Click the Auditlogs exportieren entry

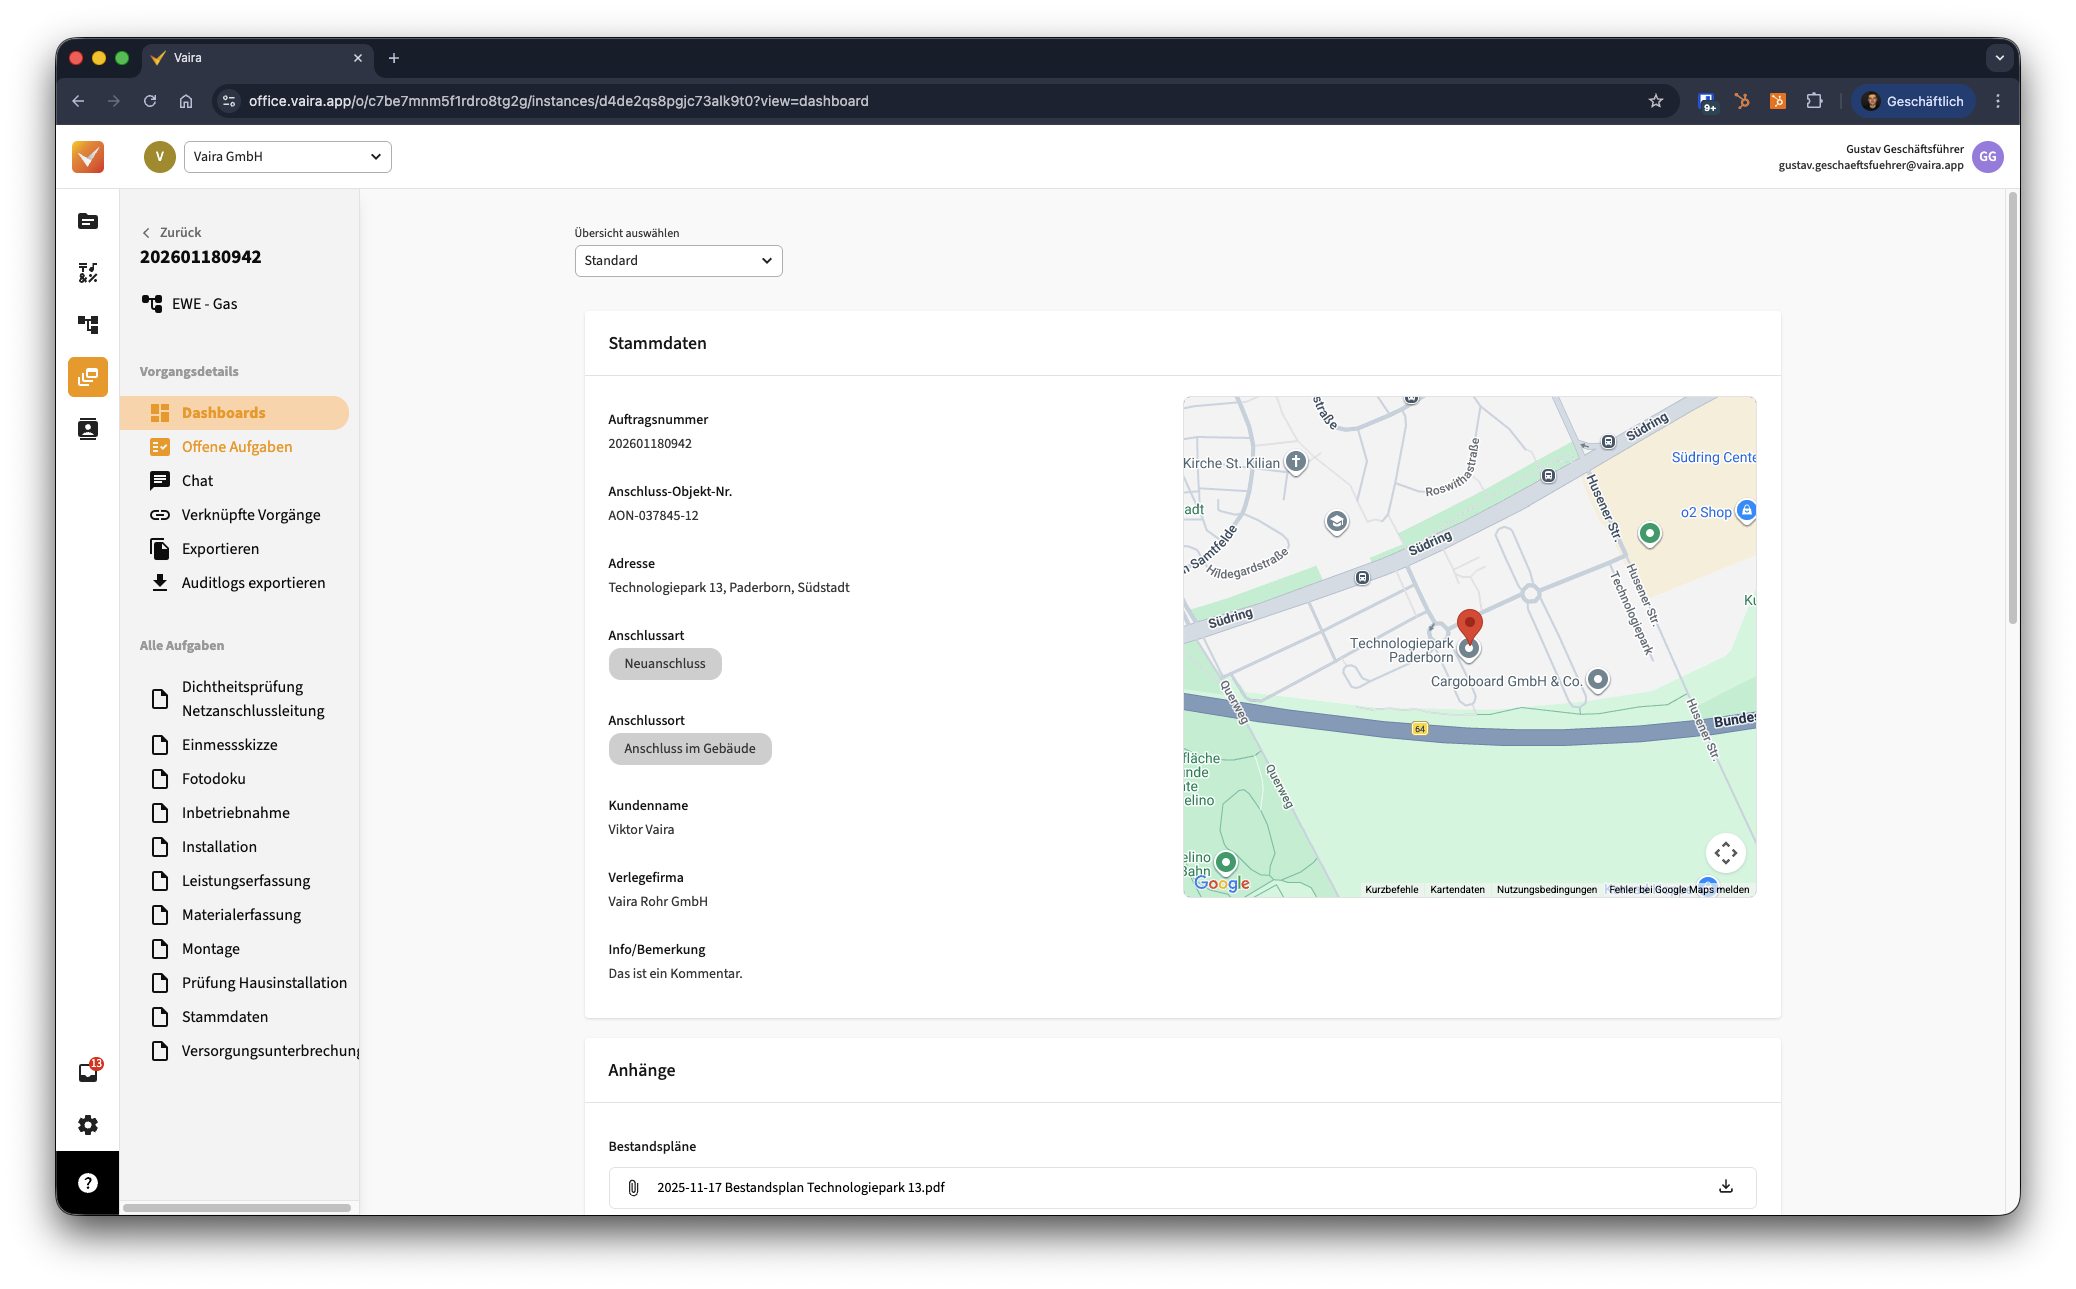coord(253,583)
